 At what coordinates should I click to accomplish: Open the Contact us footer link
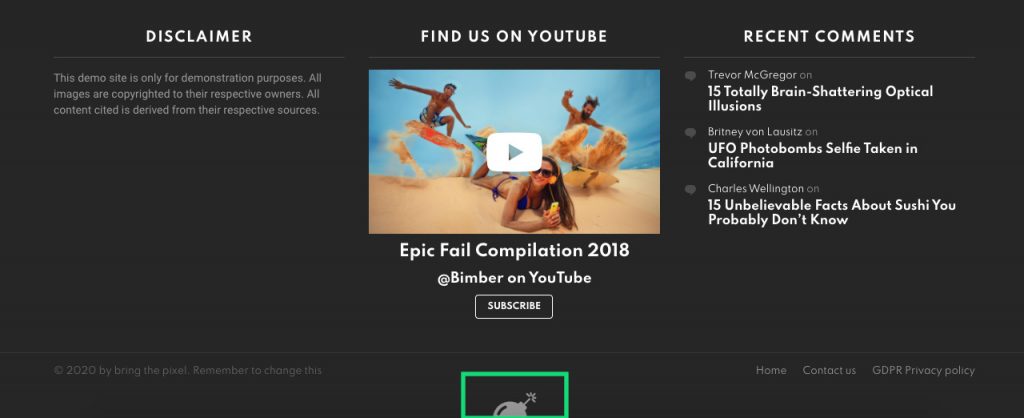829,370
